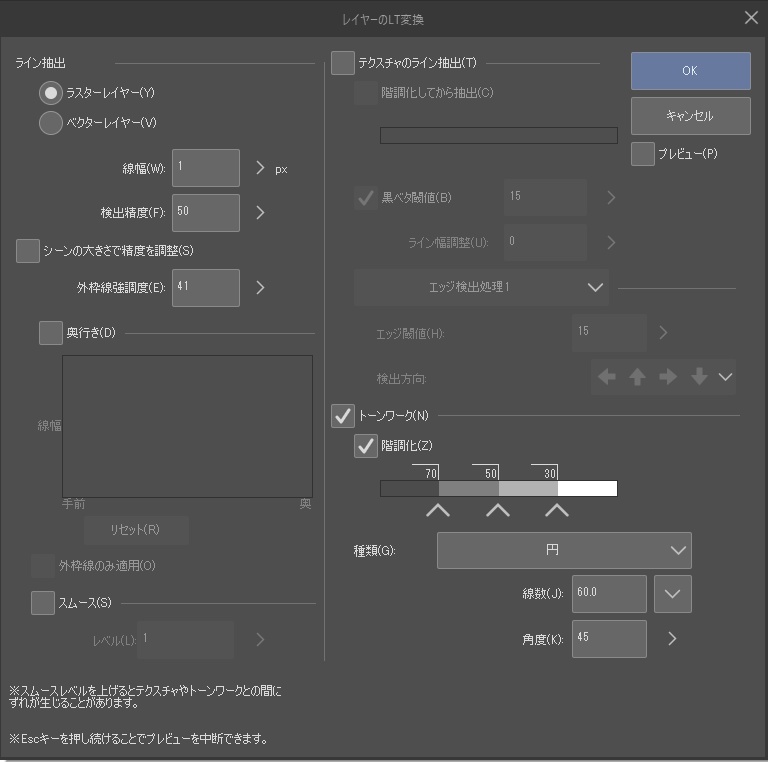Expand the 線数 dropdown arrow

[672, 594]
